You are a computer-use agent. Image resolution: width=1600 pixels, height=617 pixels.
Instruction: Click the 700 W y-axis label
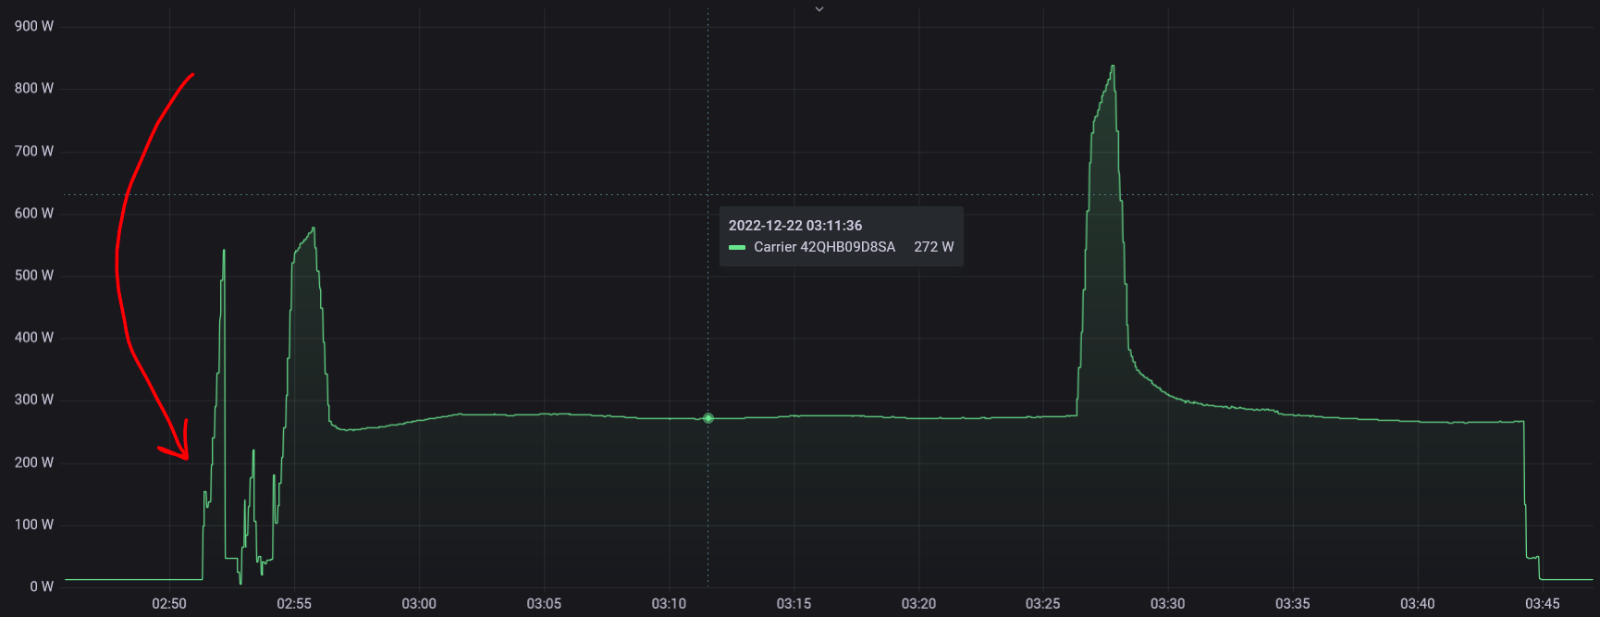click(x=34, y=151)
